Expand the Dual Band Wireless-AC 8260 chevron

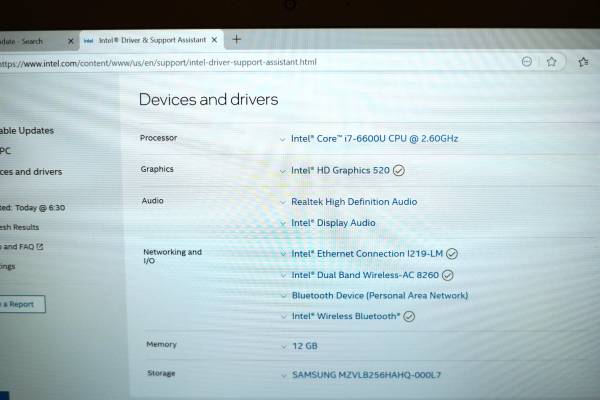point(284,276)
